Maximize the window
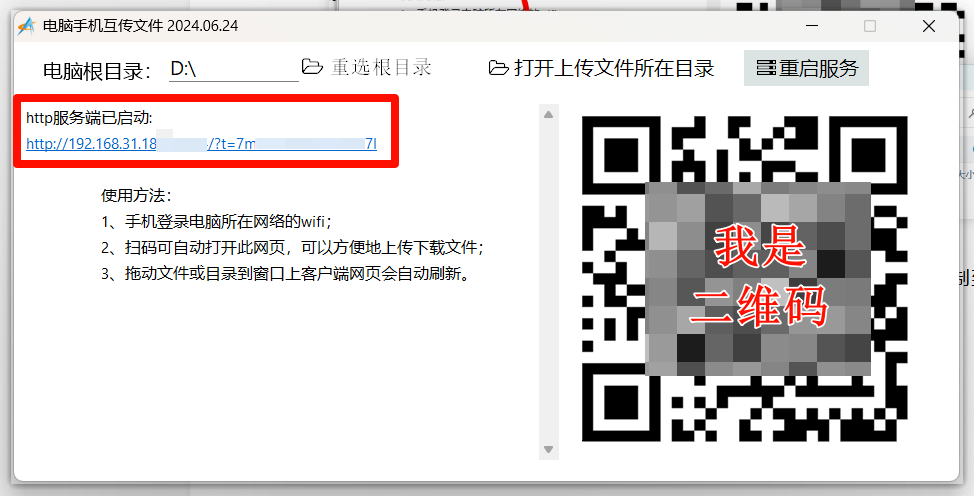 [870, 26]
